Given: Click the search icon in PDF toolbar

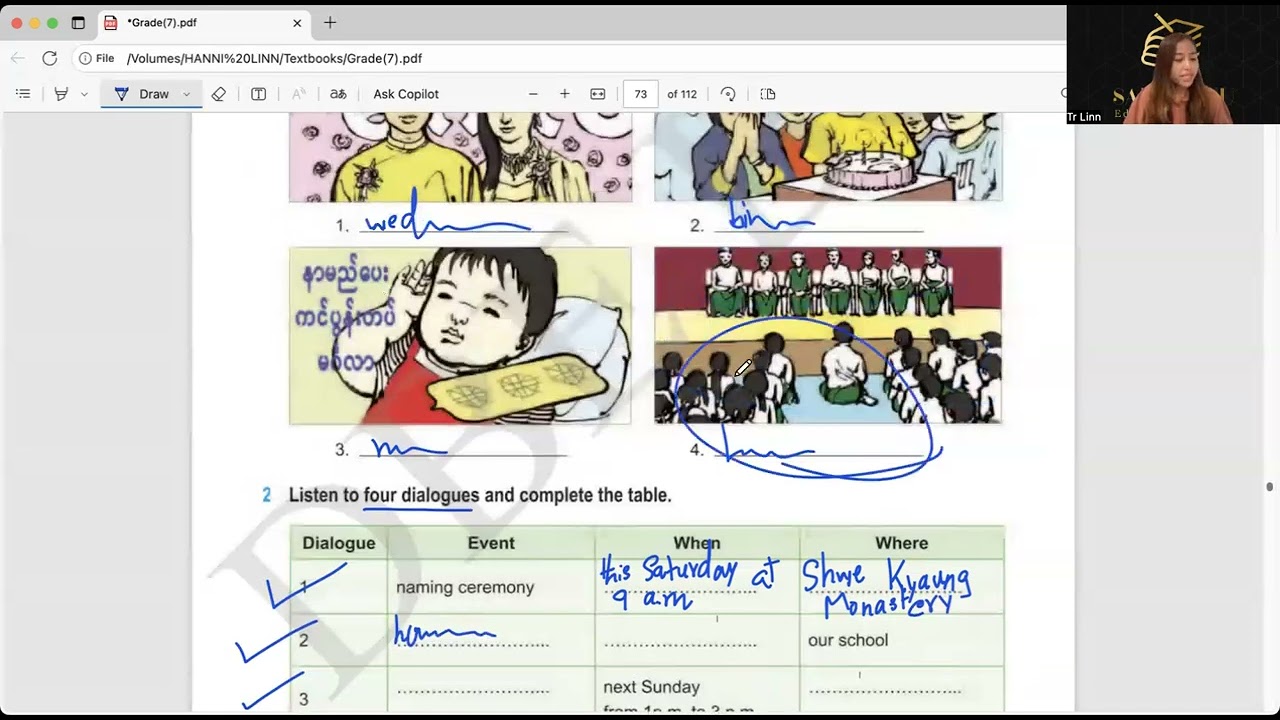Looking at the screenshot, I should pos(1063,94).
